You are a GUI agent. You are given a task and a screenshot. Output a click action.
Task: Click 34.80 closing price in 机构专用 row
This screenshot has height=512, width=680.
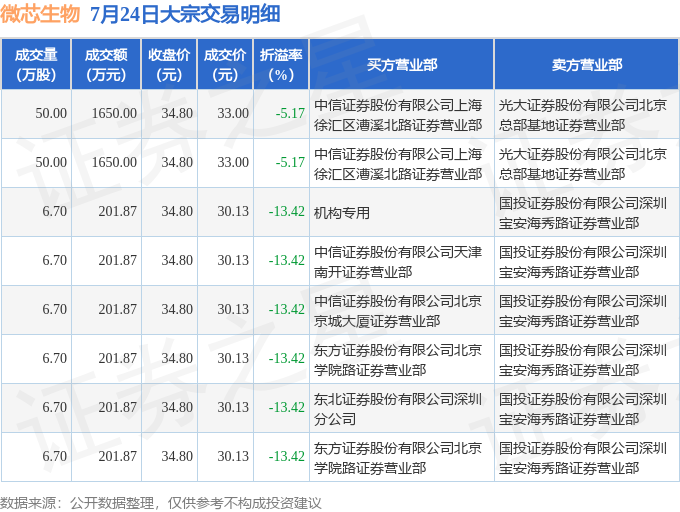pyautogui.click(x=177, y=212)
